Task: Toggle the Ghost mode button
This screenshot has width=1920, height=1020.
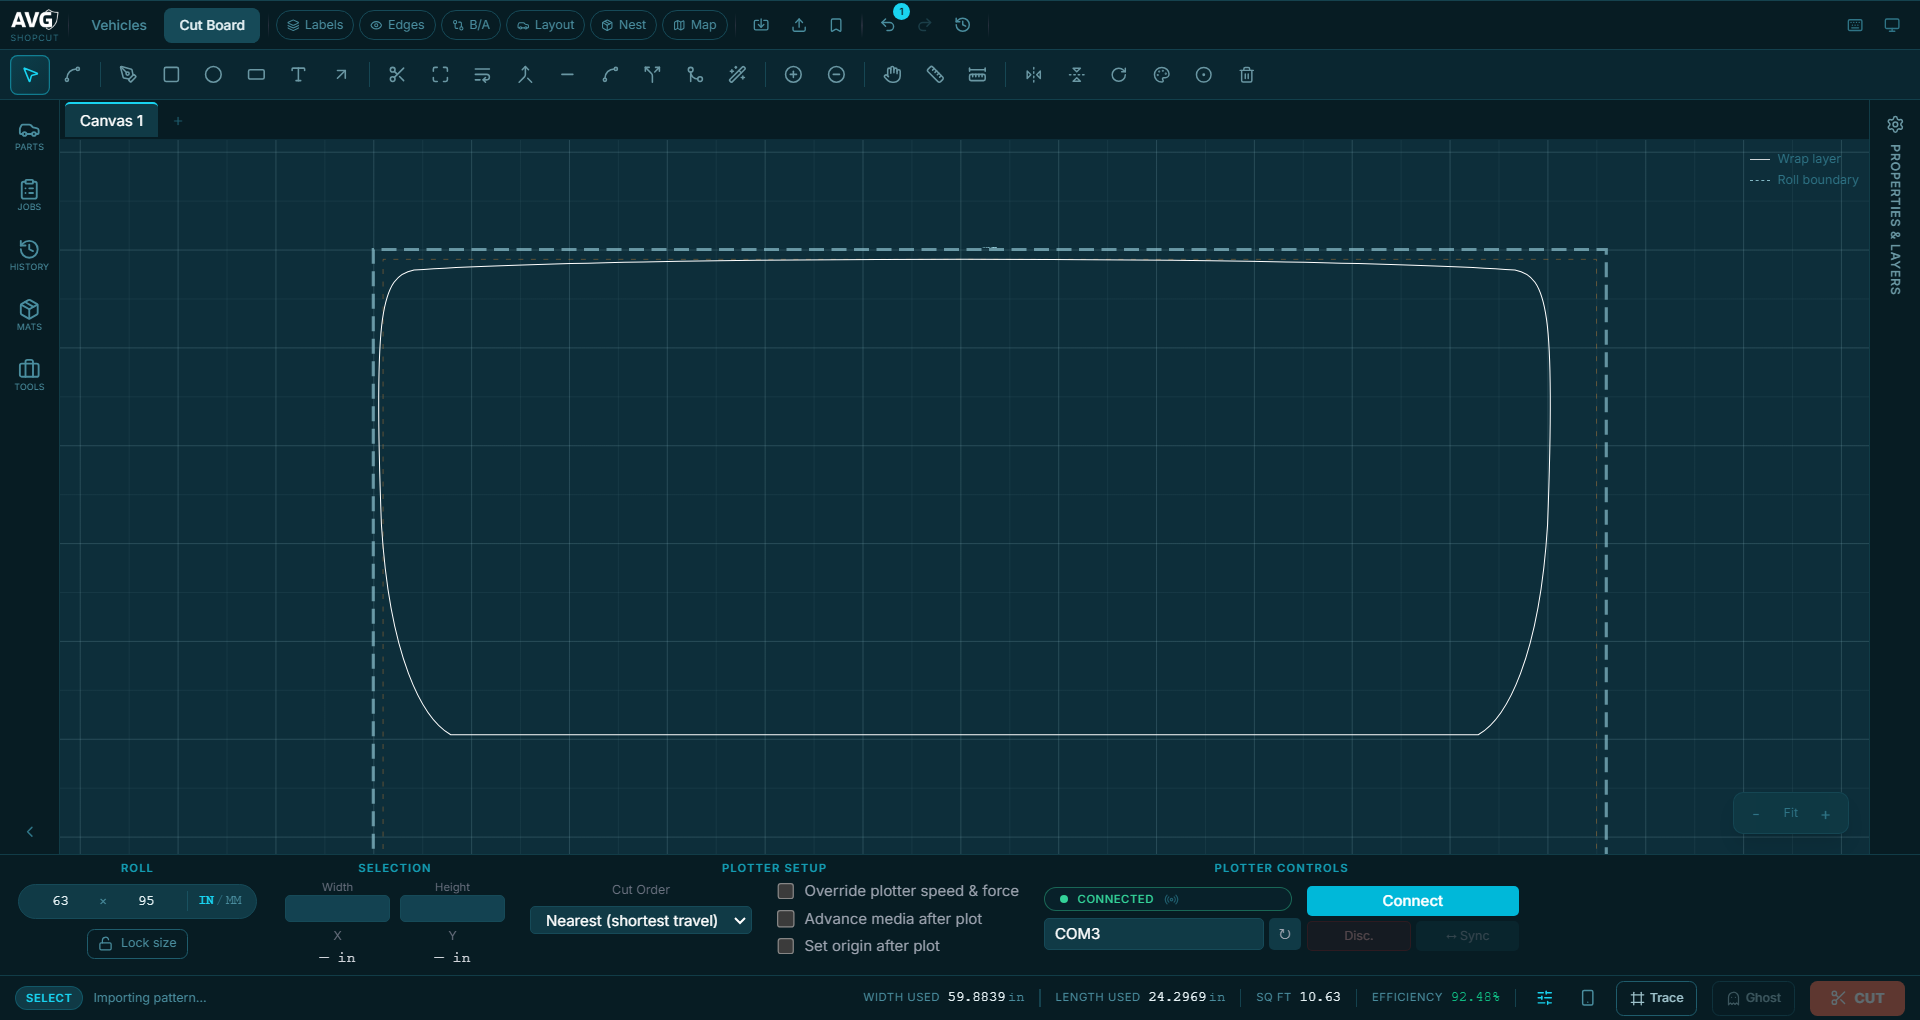Action: coord(1754,998)
